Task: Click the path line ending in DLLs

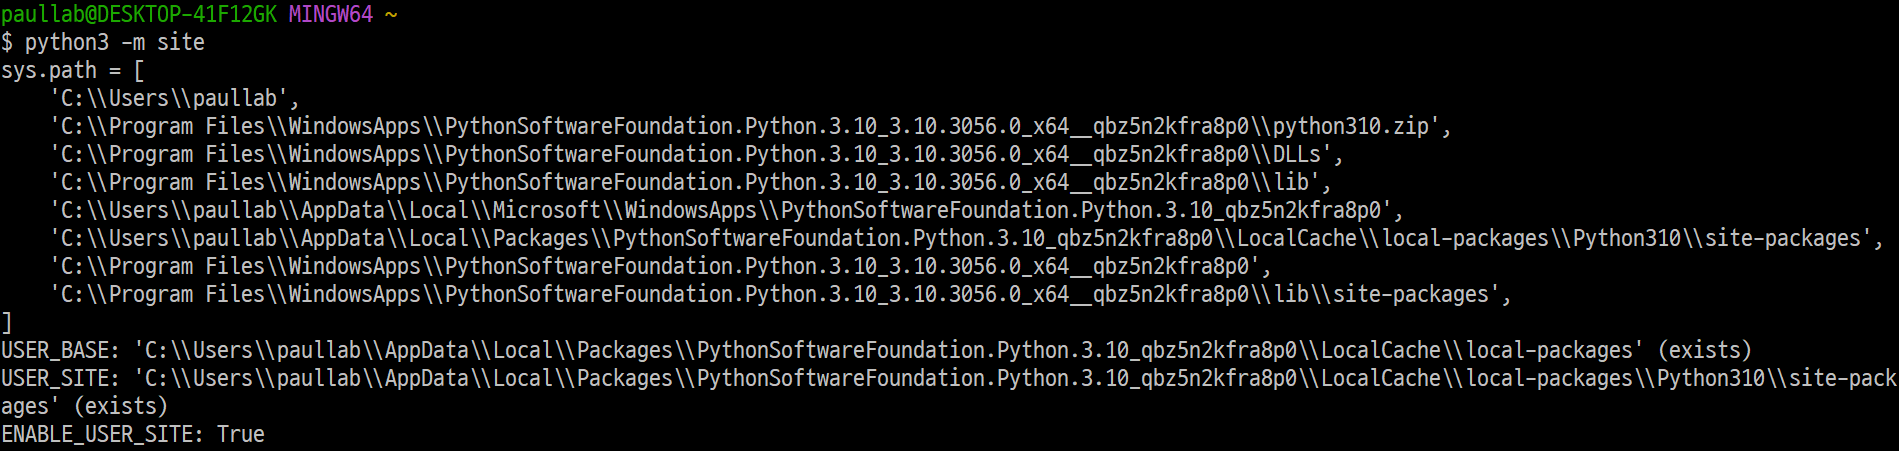Action: click(x=696, y=155)
